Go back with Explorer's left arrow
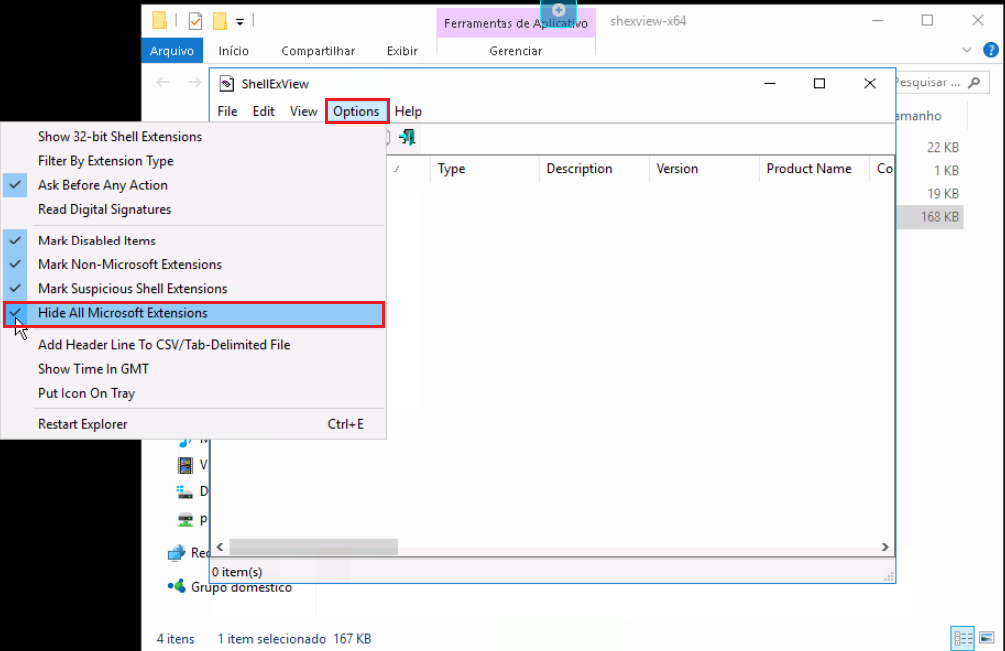Screen dimensions: 1005x651 click(163, 82)
